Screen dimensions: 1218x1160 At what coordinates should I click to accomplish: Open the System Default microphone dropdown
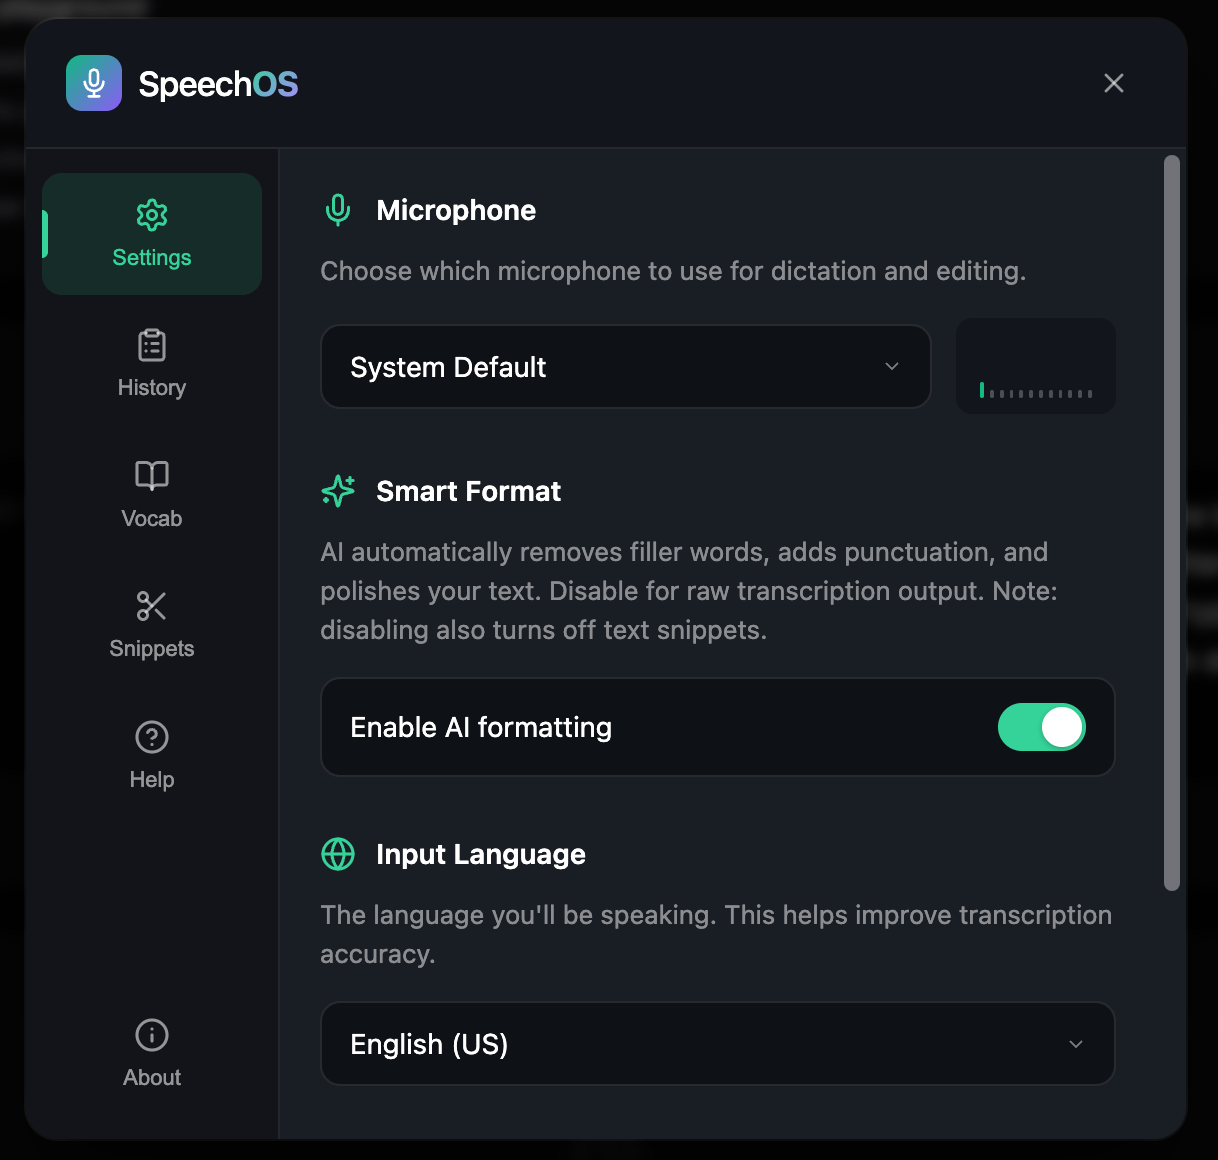(x=626, y=367)
